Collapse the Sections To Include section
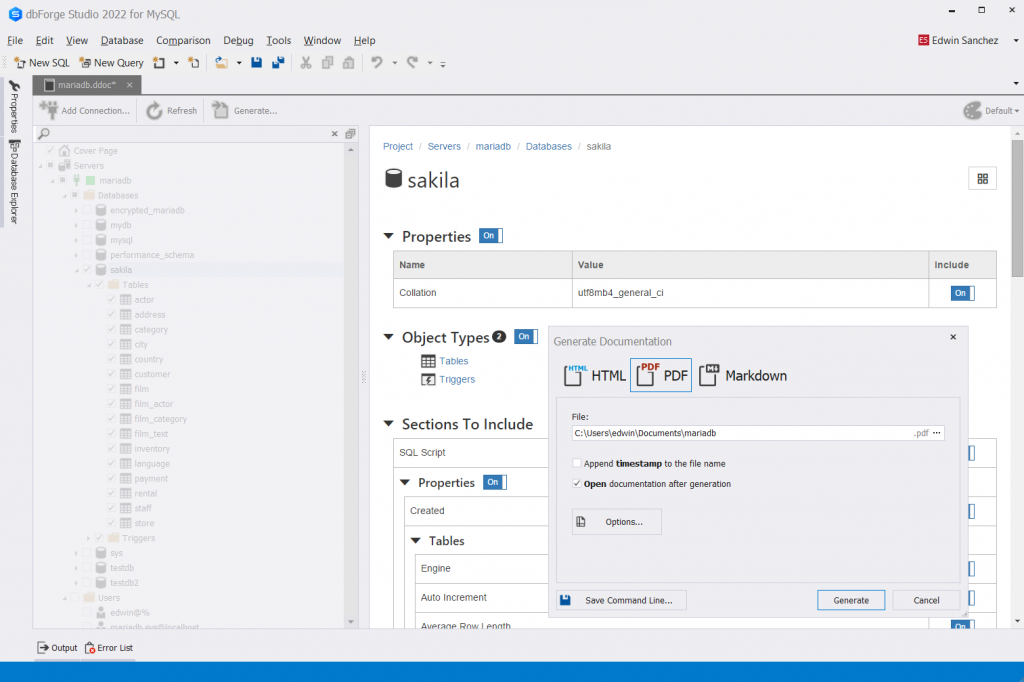 tap(389, 424)
